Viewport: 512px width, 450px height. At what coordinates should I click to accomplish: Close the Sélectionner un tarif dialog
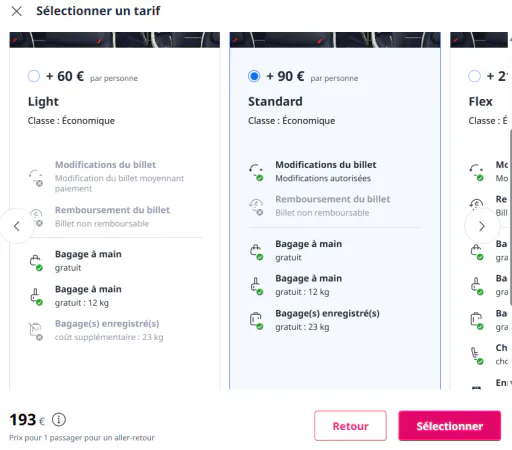16,11
